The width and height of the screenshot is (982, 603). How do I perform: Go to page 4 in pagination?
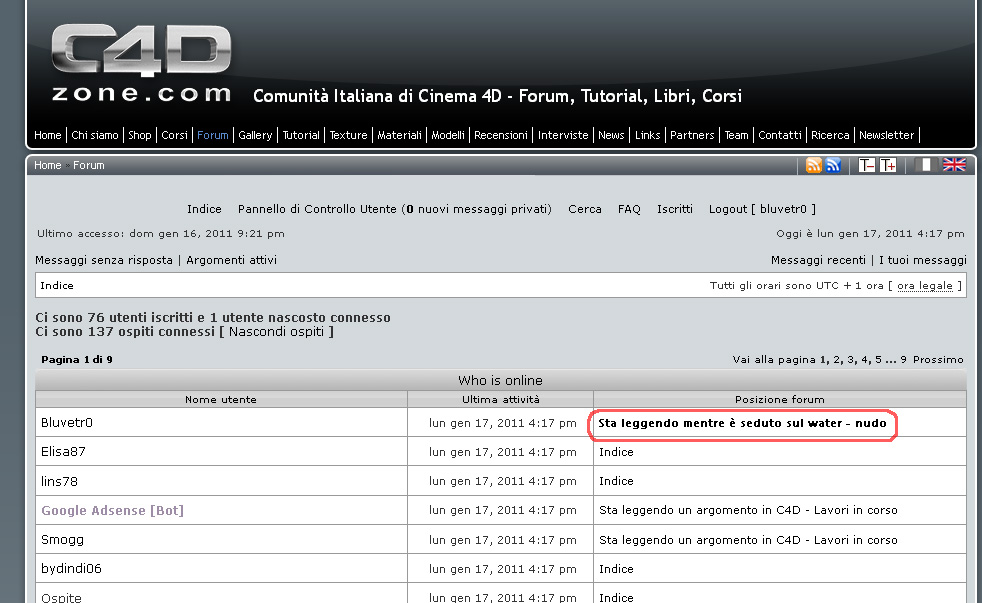(864, 359)
